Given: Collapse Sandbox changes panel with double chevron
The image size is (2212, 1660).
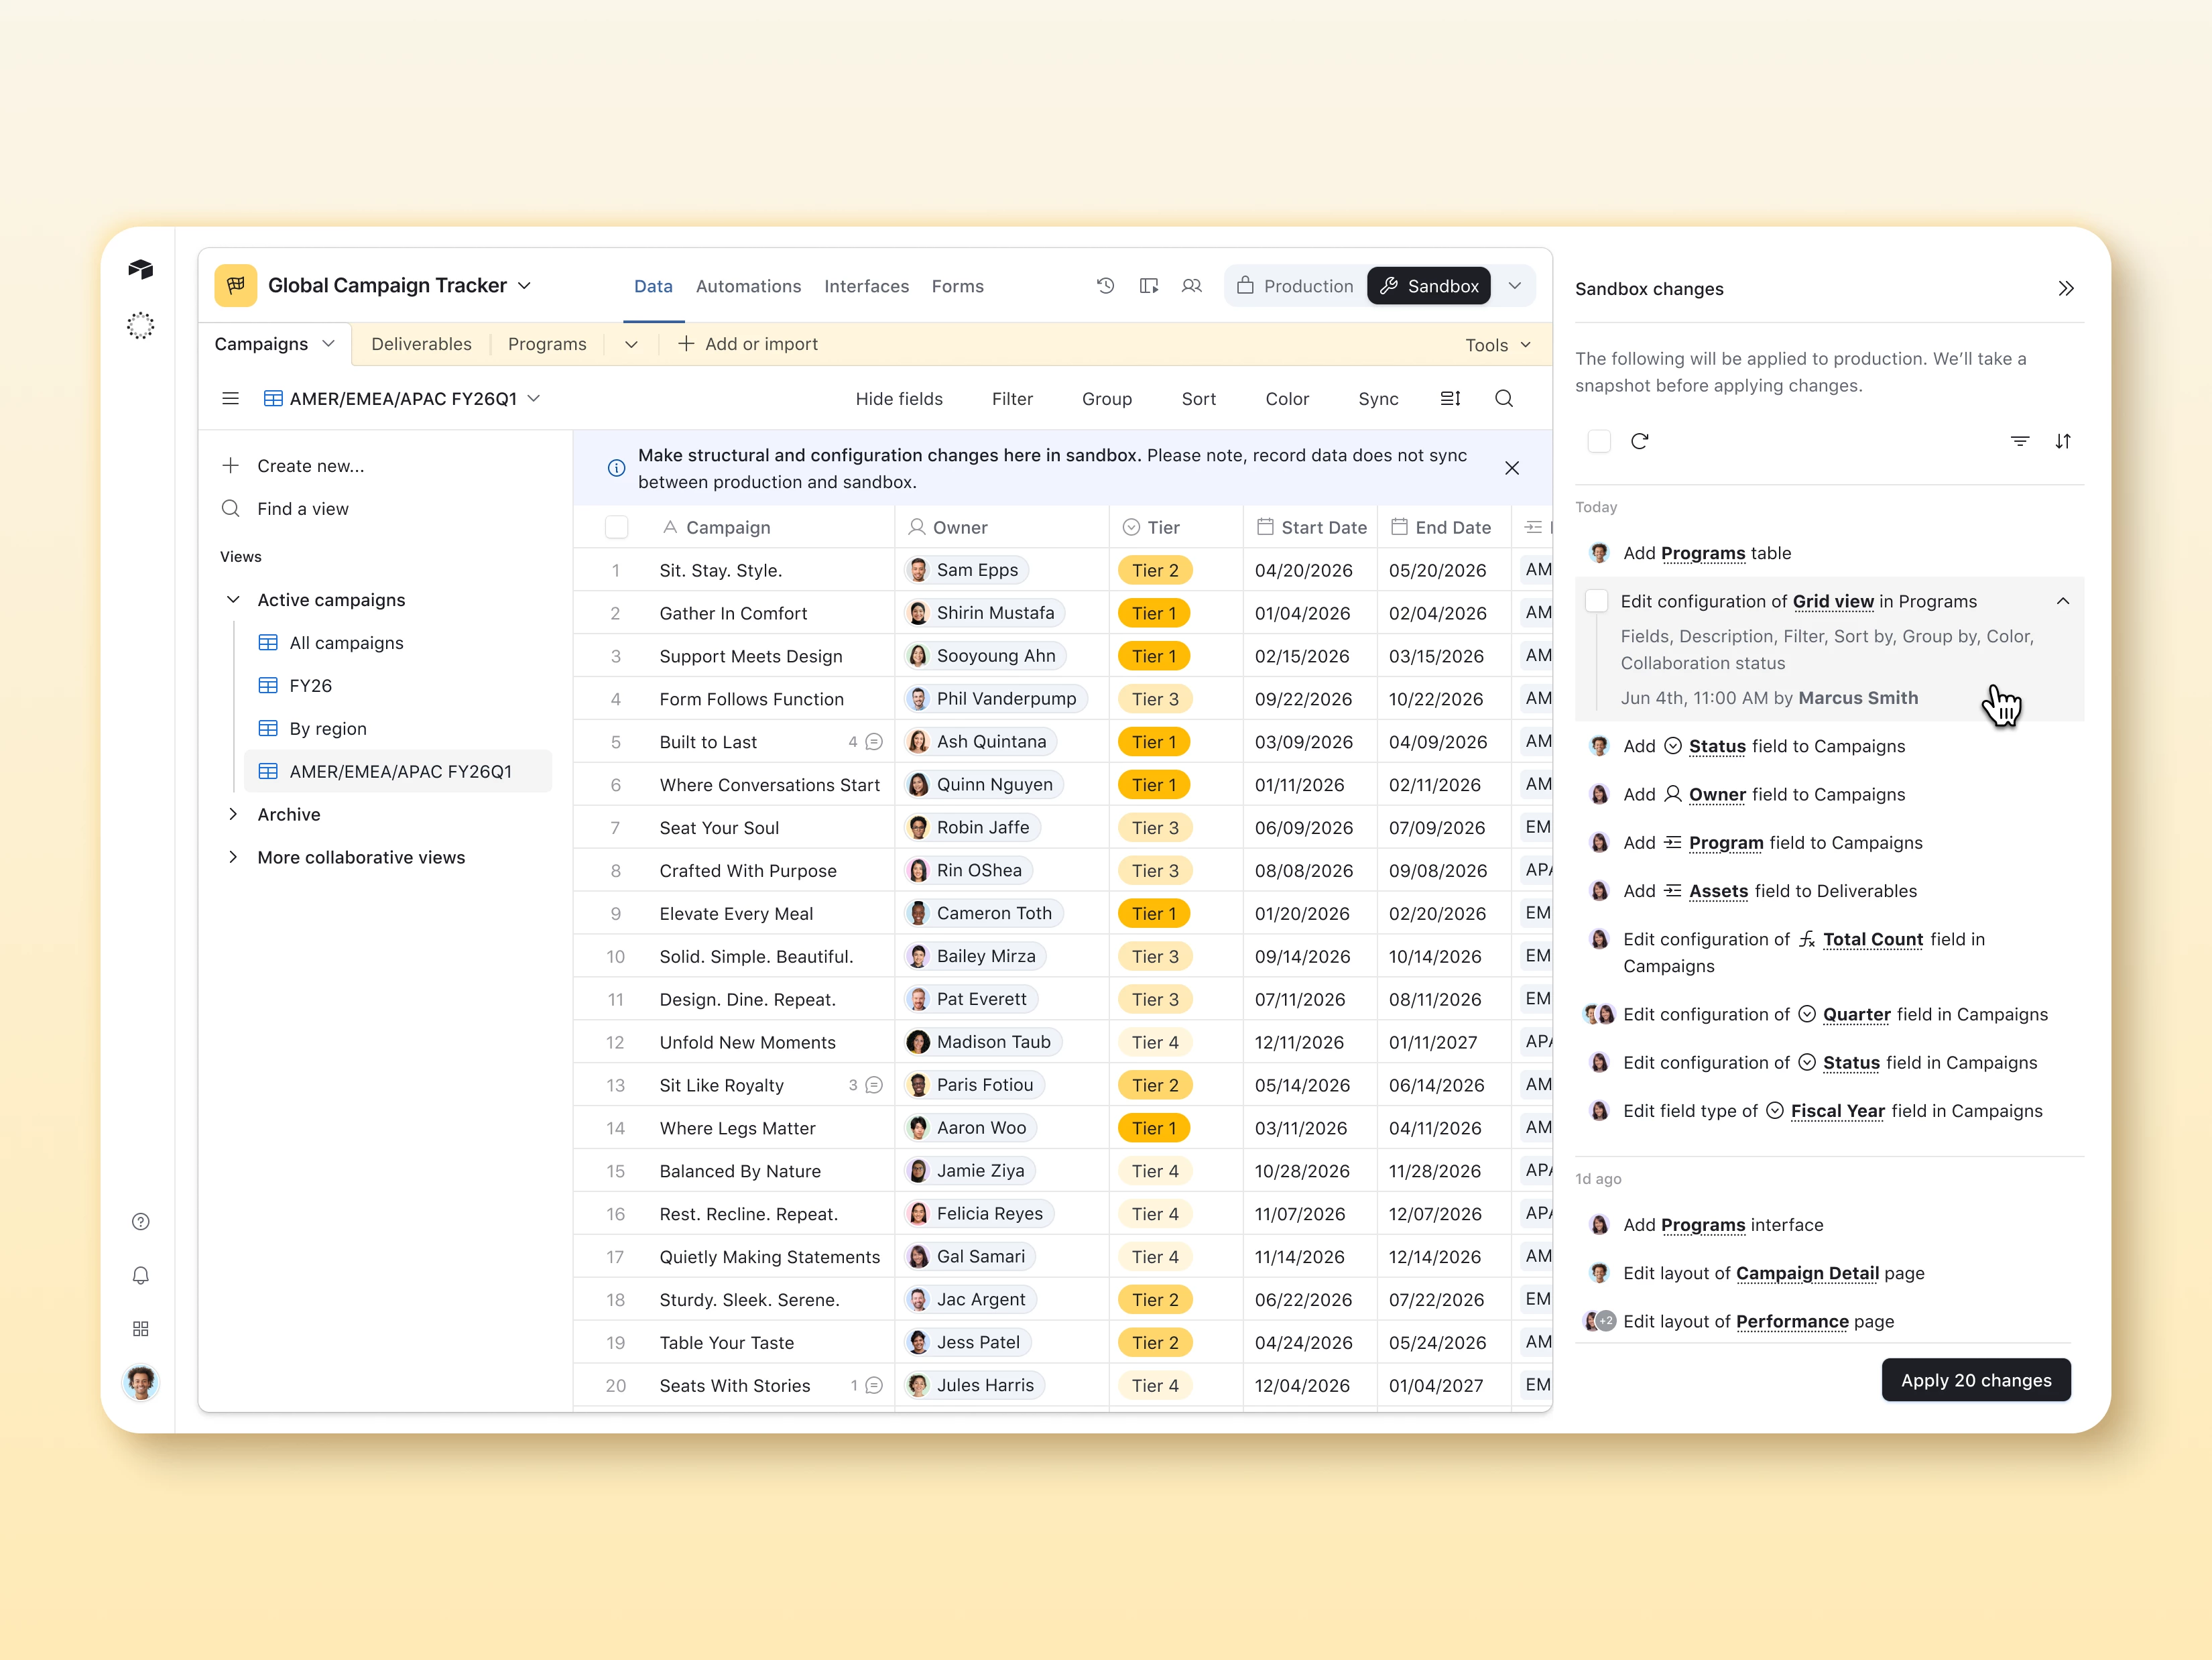Looking at the screenshot, I should pos(2065,289).
